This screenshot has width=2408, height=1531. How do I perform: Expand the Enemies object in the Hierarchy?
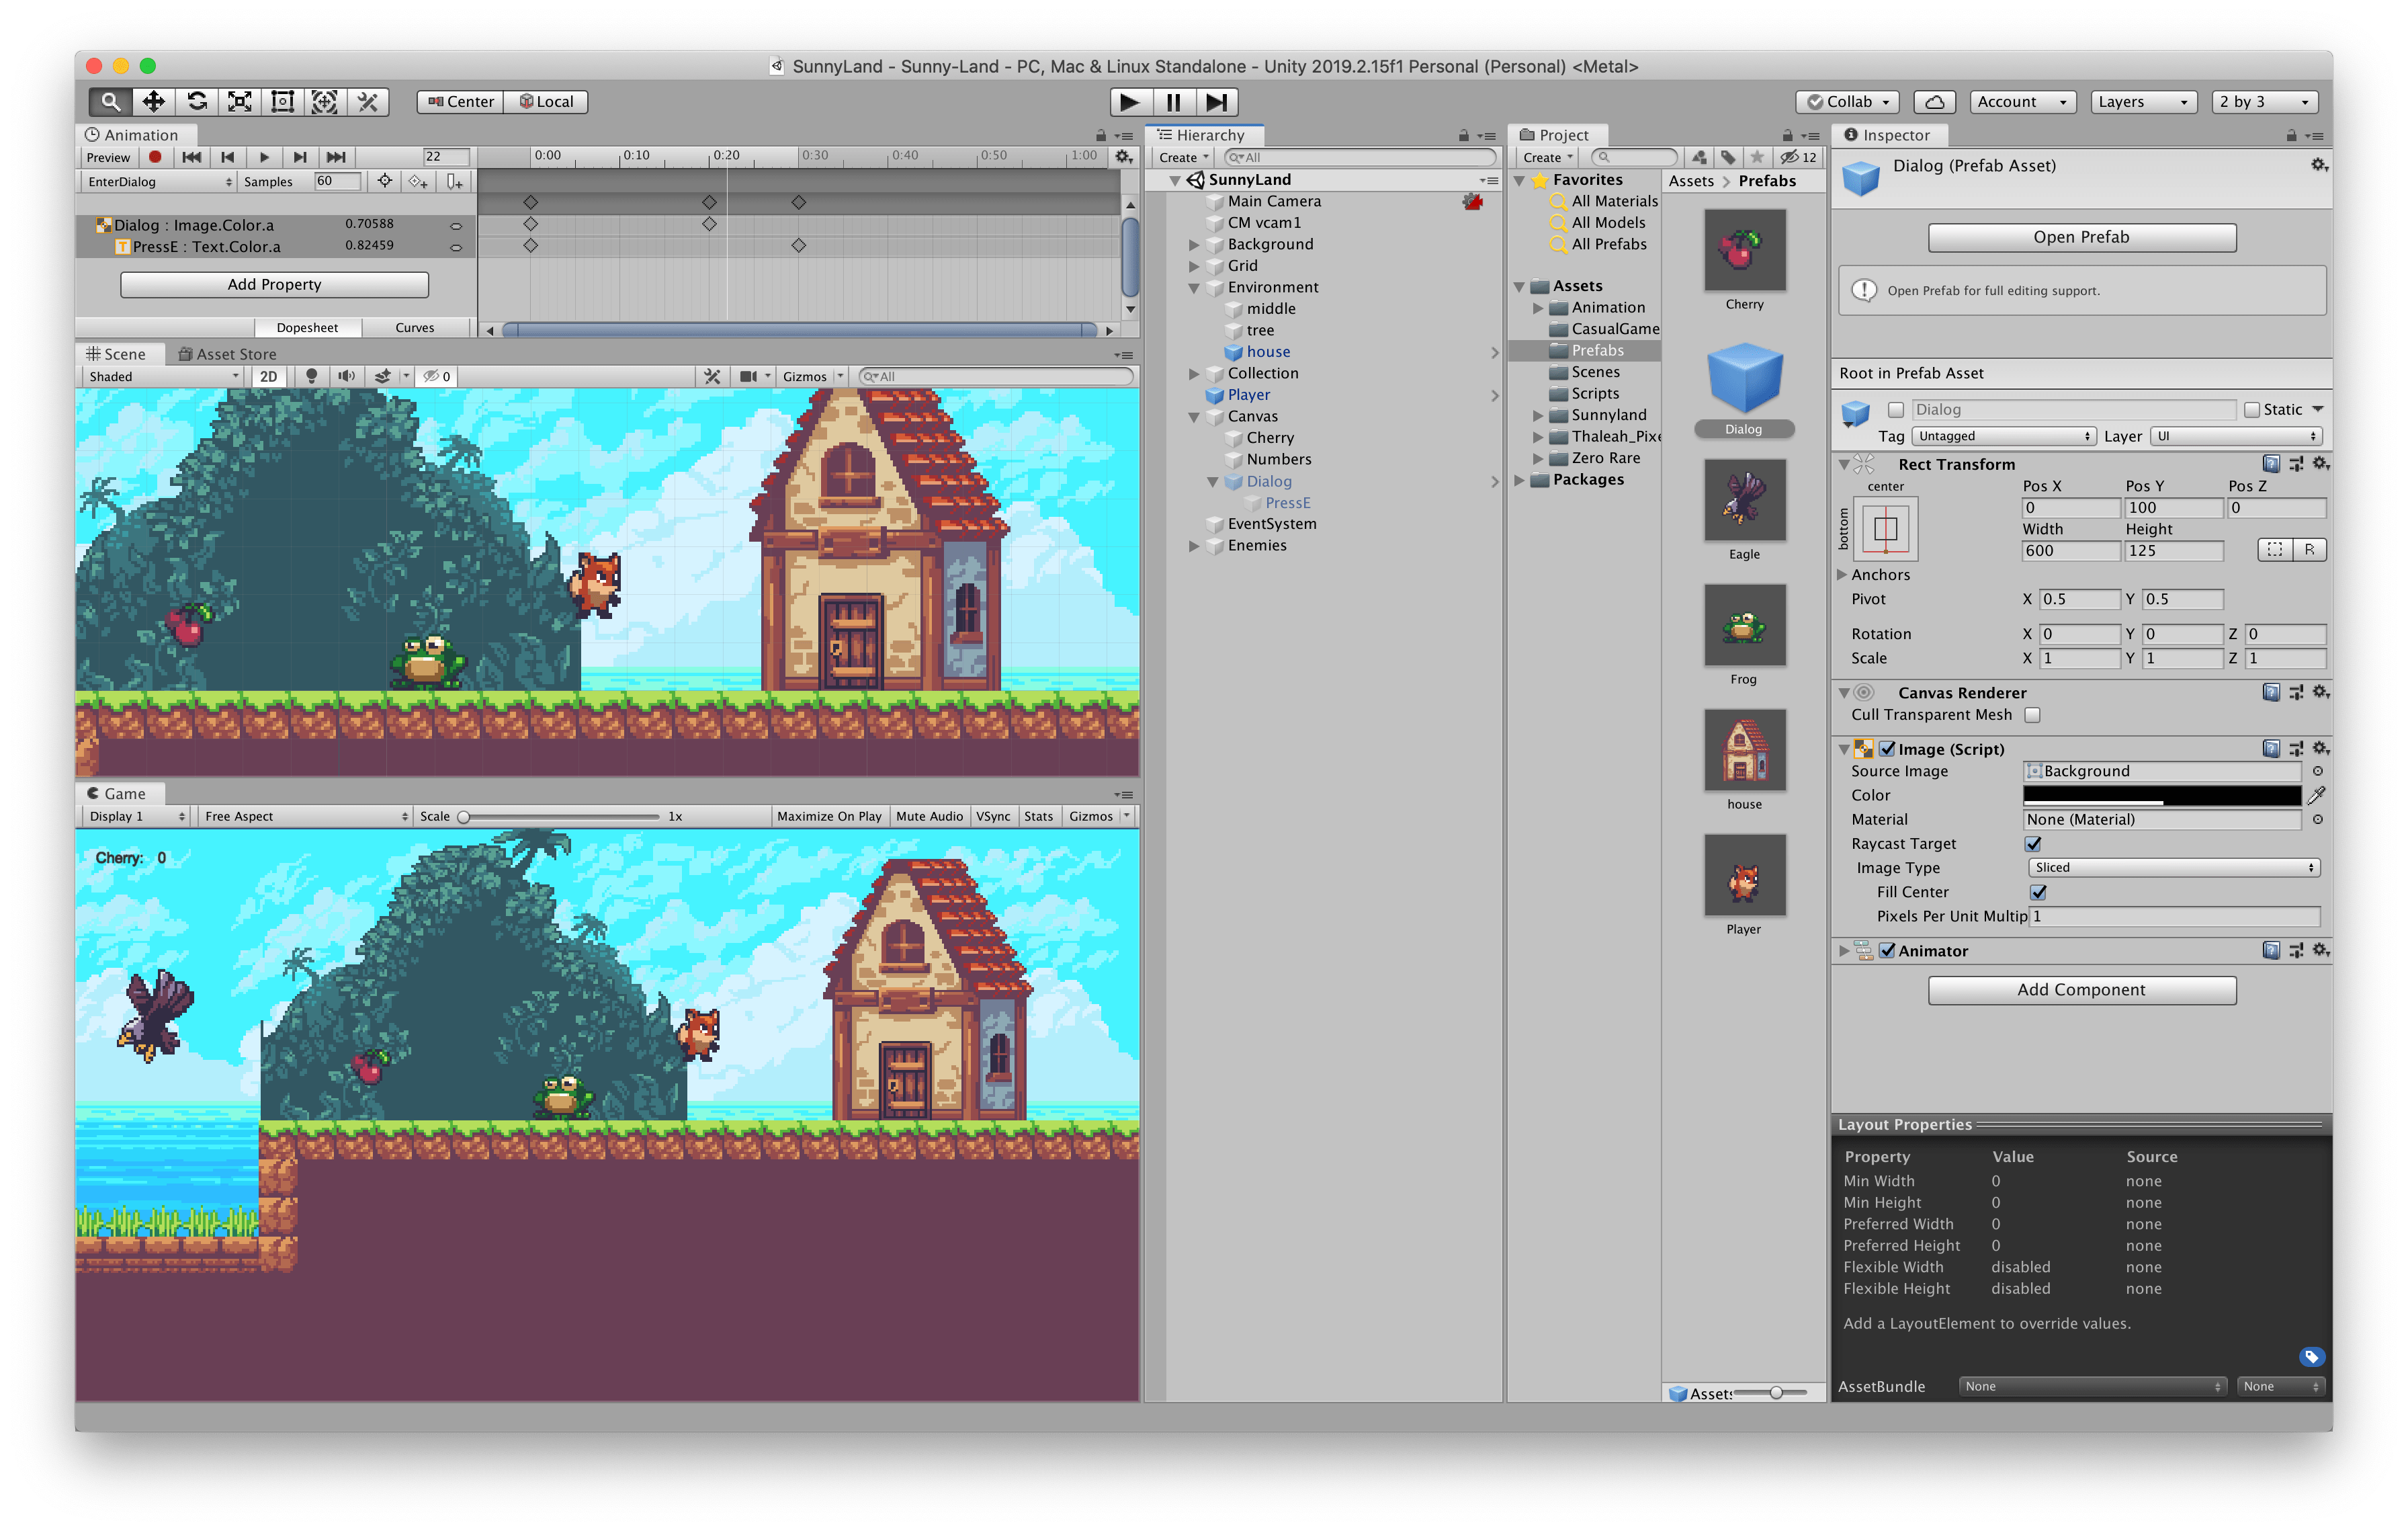[1194, 546]
